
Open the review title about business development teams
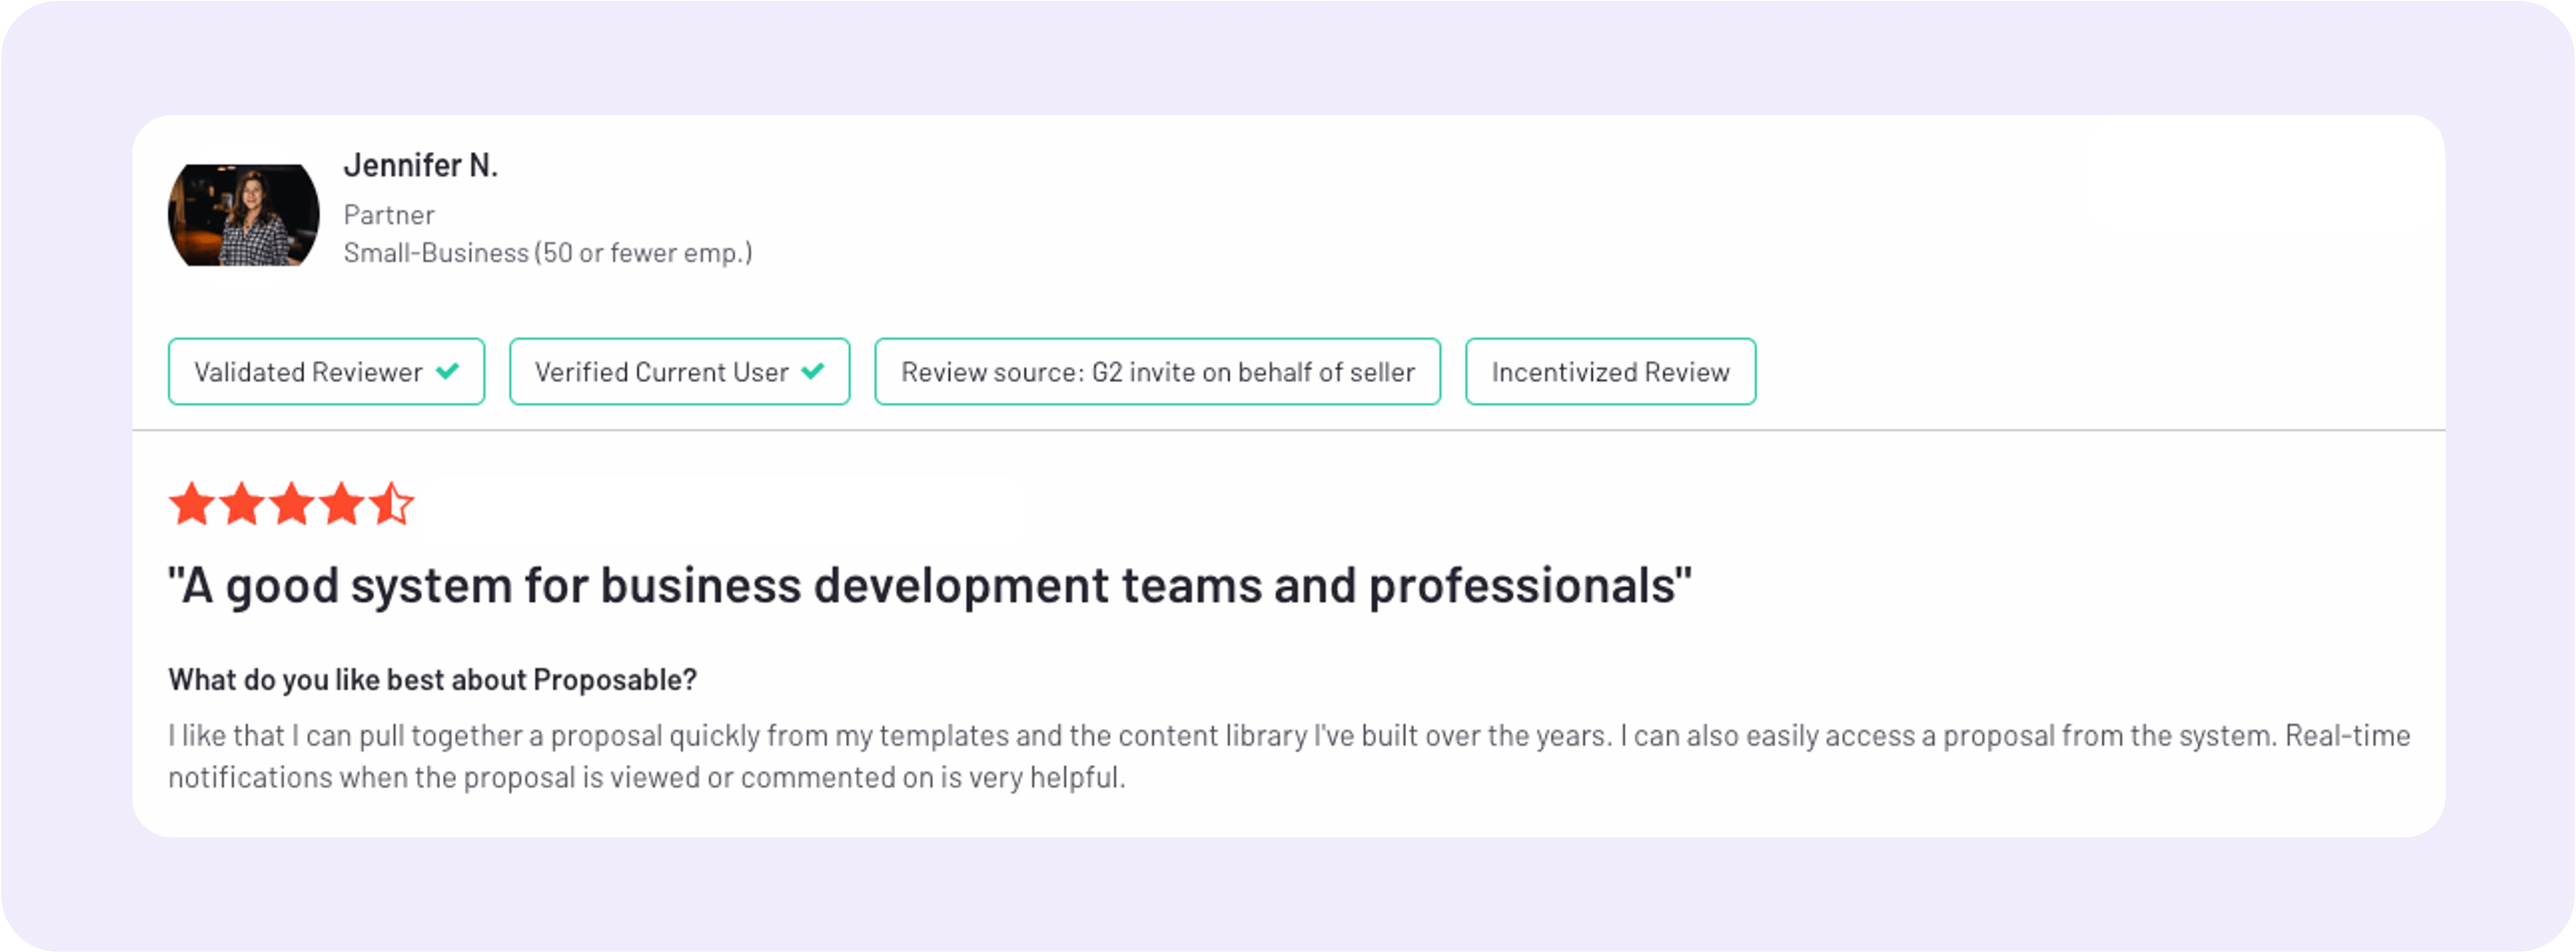[930, 586]
